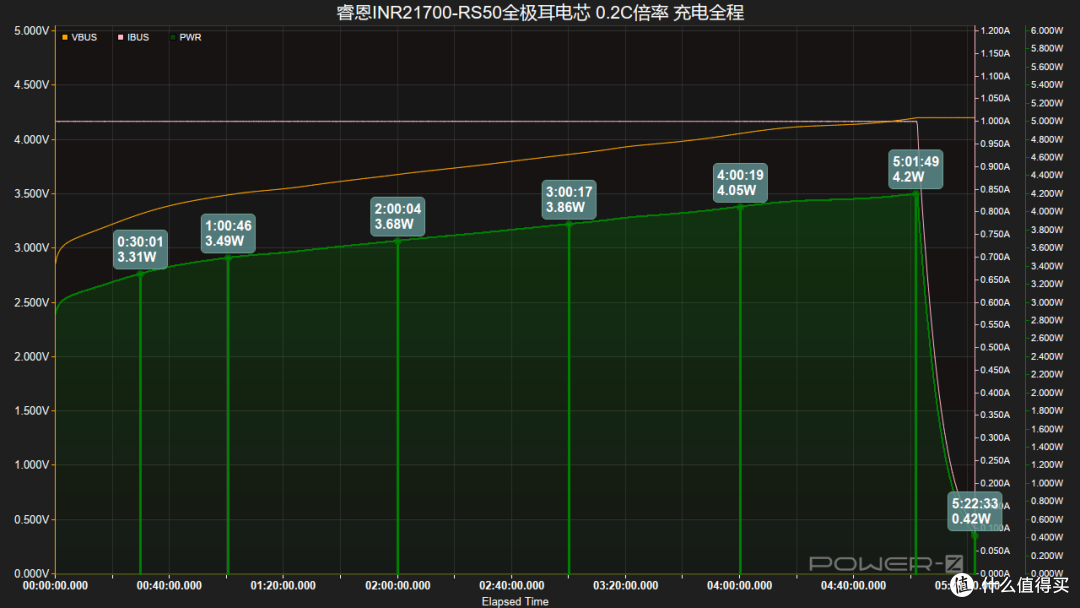This screenshot has height=608, width=1080.
Task: Click the 01:20:00.000 time axis label
Action: pyautogui.click(x=283, y=585)
